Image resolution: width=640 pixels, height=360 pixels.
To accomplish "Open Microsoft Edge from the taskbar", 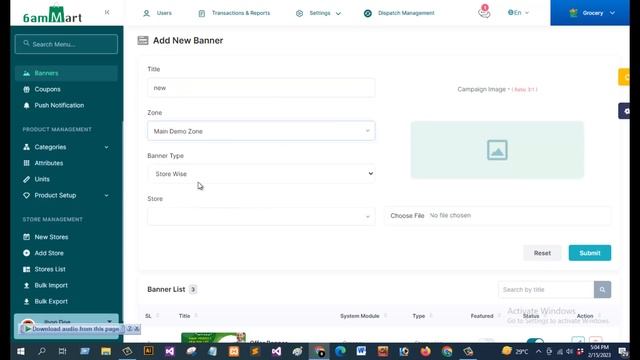I will click(x=340, y=351).
